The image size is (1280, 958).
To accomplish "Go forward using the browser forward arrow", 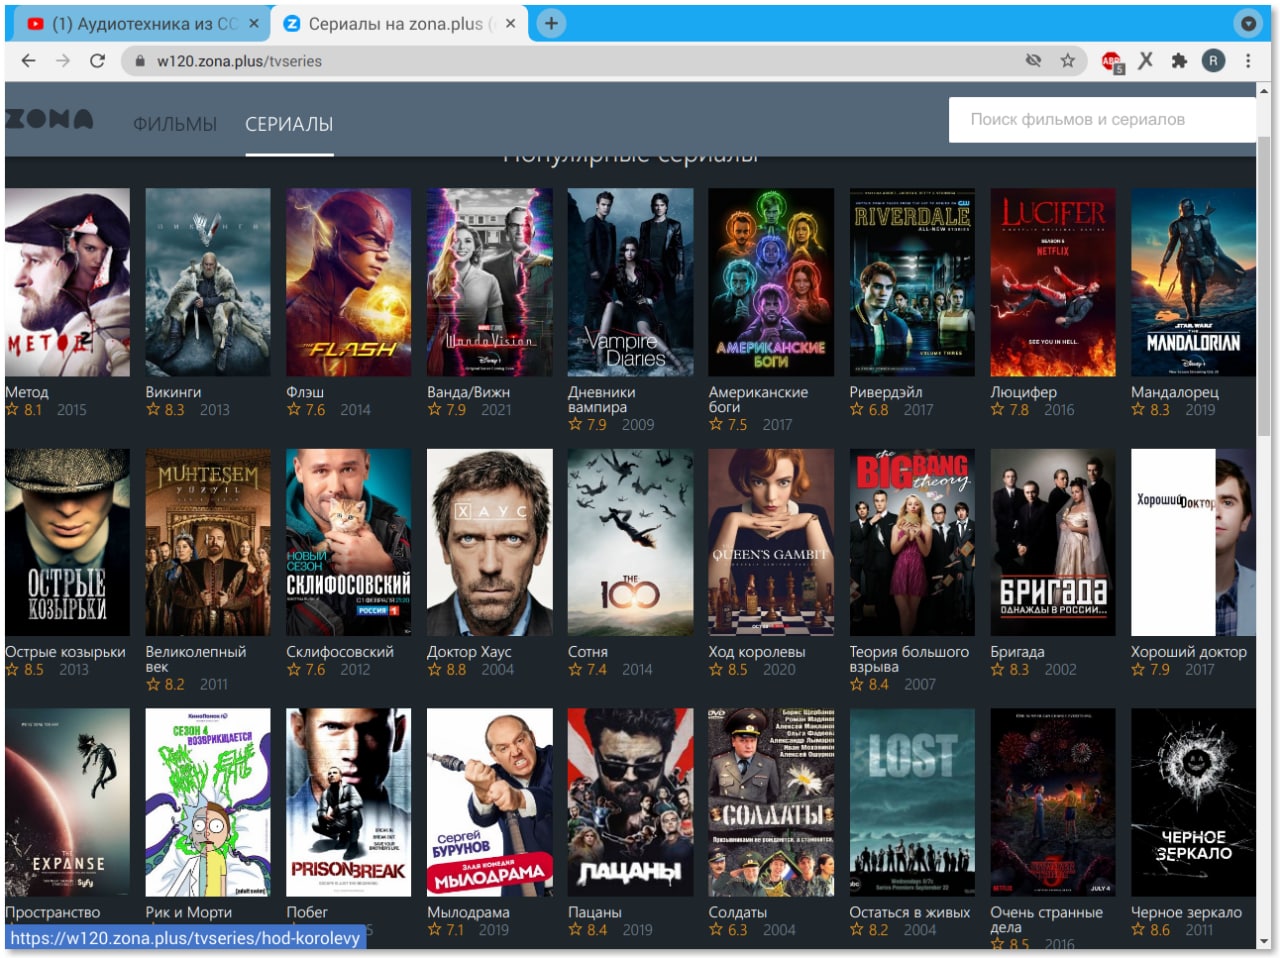I will 62,61.
